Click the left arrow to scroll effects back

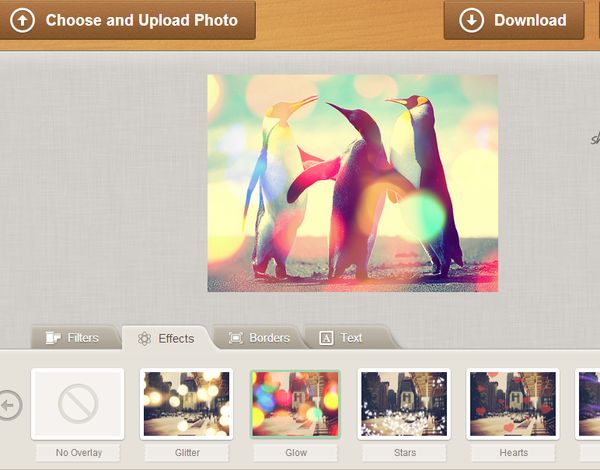[10, 405]
